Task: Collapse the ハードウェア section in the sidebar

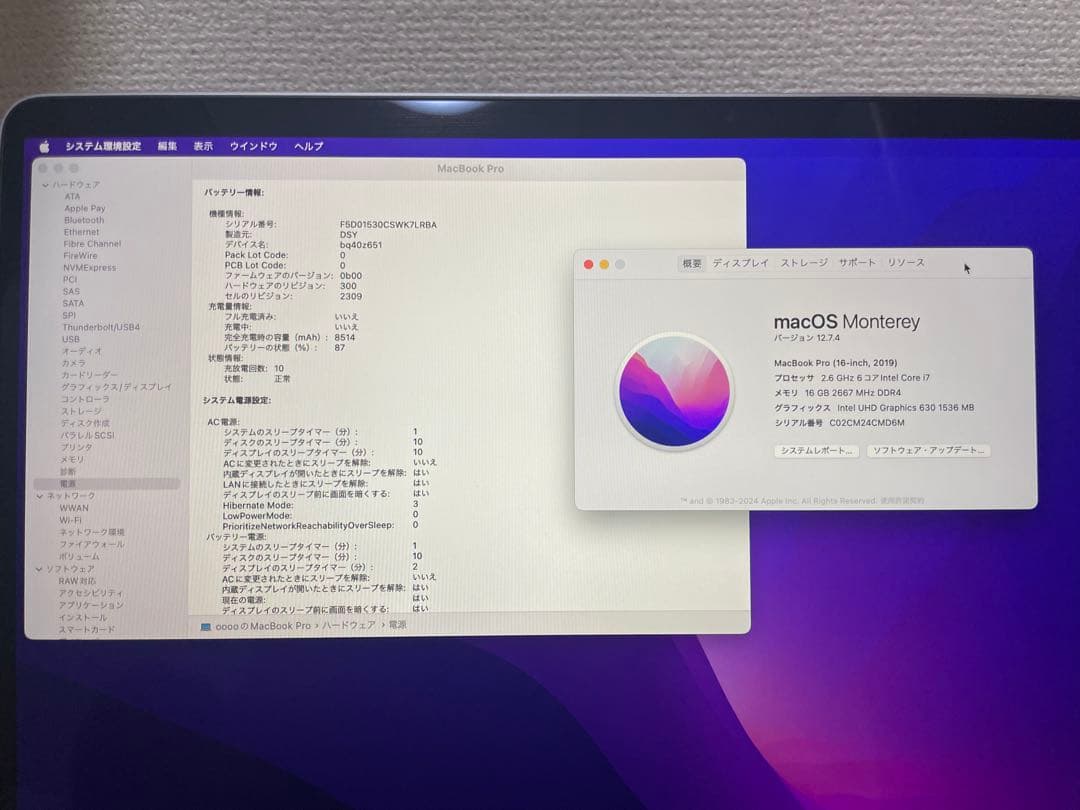Action: click(45, 185)
